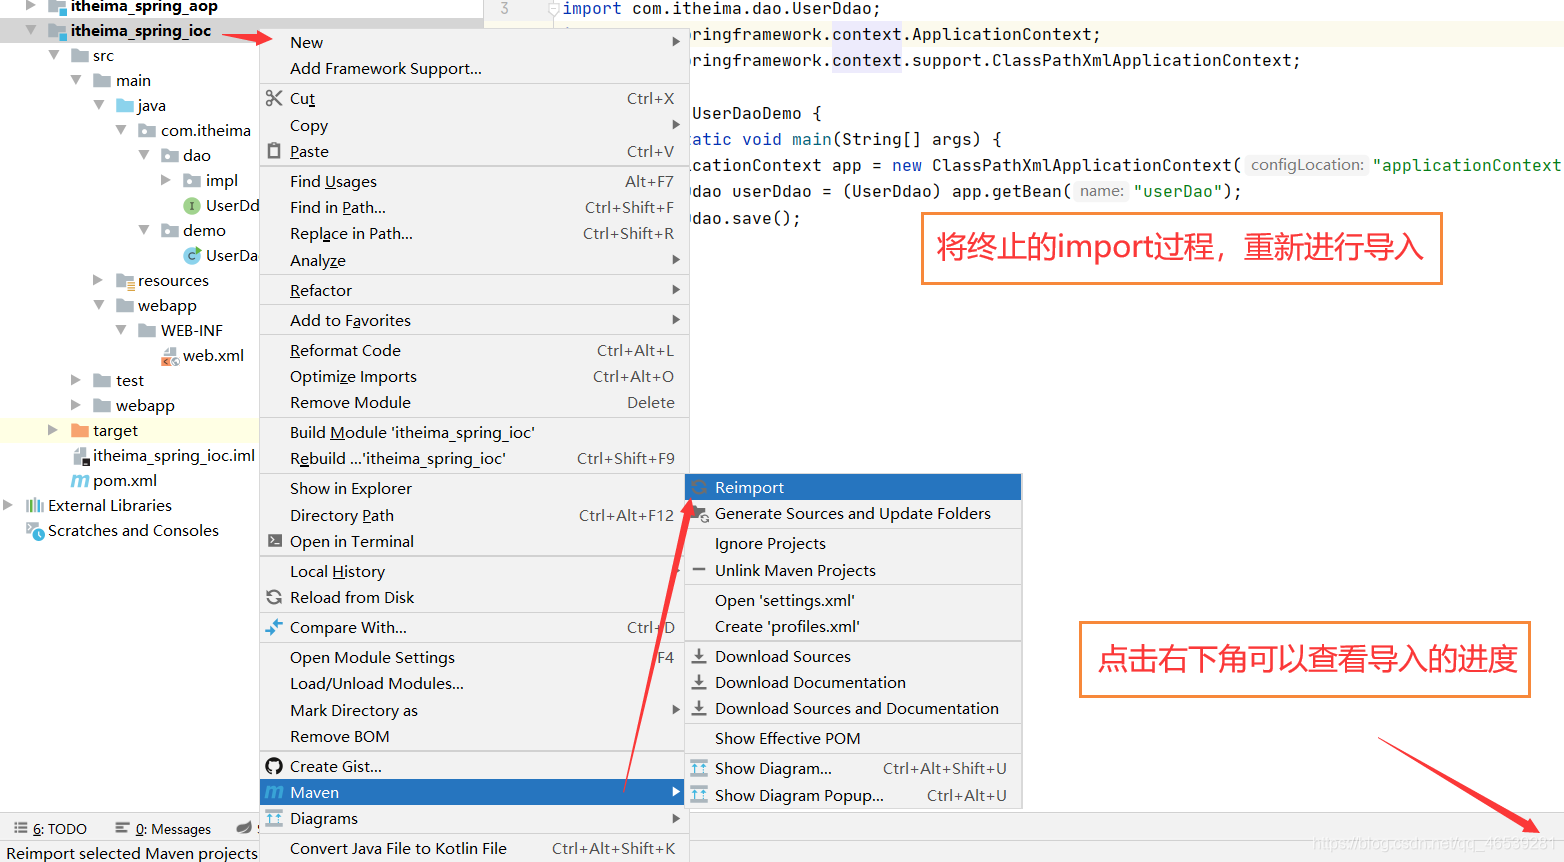Click the Scratches and Consoles icon
This screenshot has width=1564, height=862.
[x=35, y=531]
